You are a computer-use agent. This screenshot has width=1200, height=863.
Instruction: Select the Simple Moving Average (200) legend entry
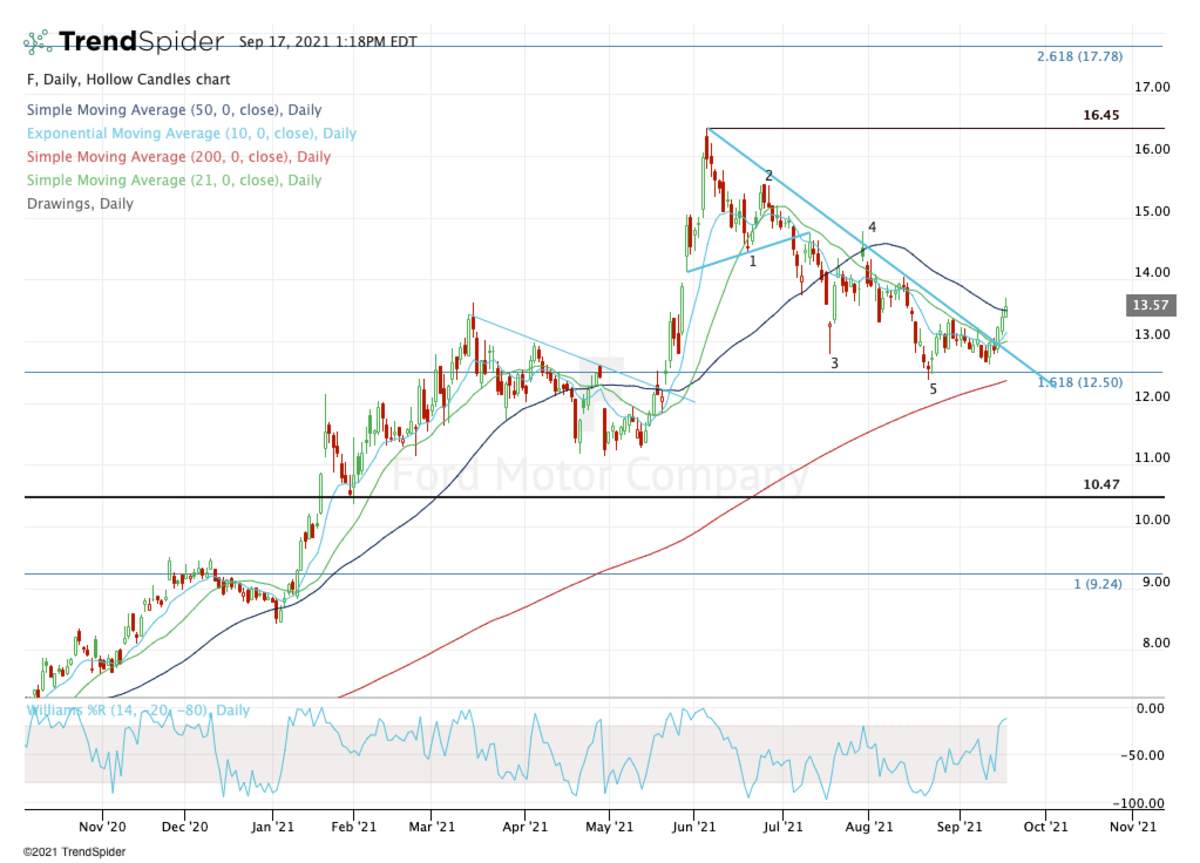coord(178,156)
